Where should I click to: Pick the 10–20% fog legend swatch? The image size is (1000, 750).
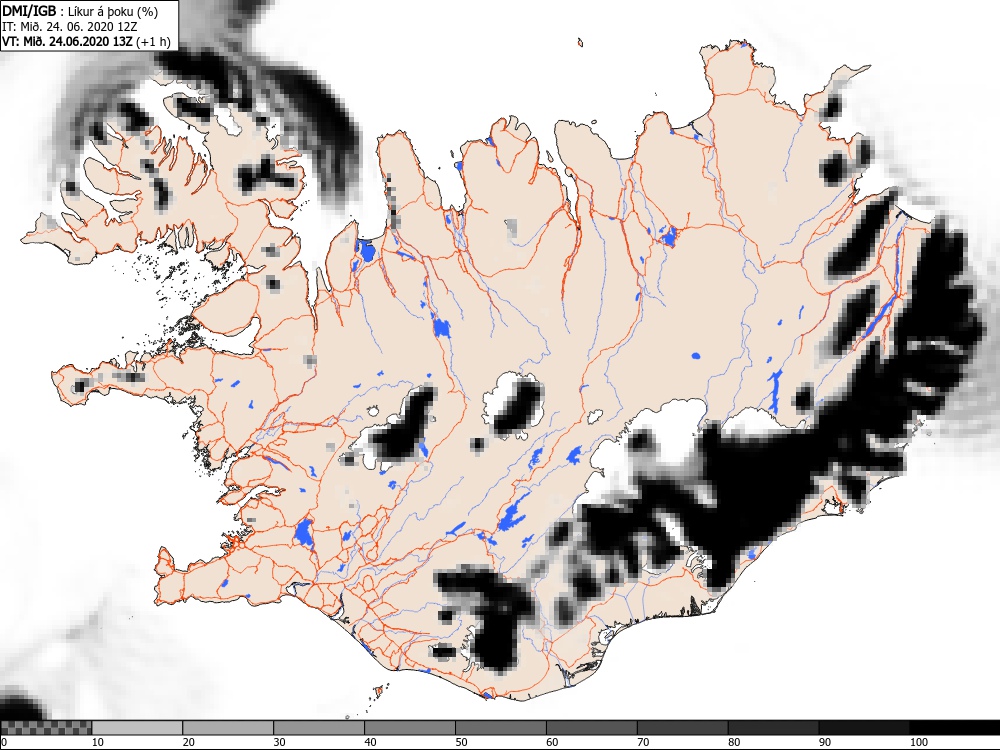pos(137,728)
